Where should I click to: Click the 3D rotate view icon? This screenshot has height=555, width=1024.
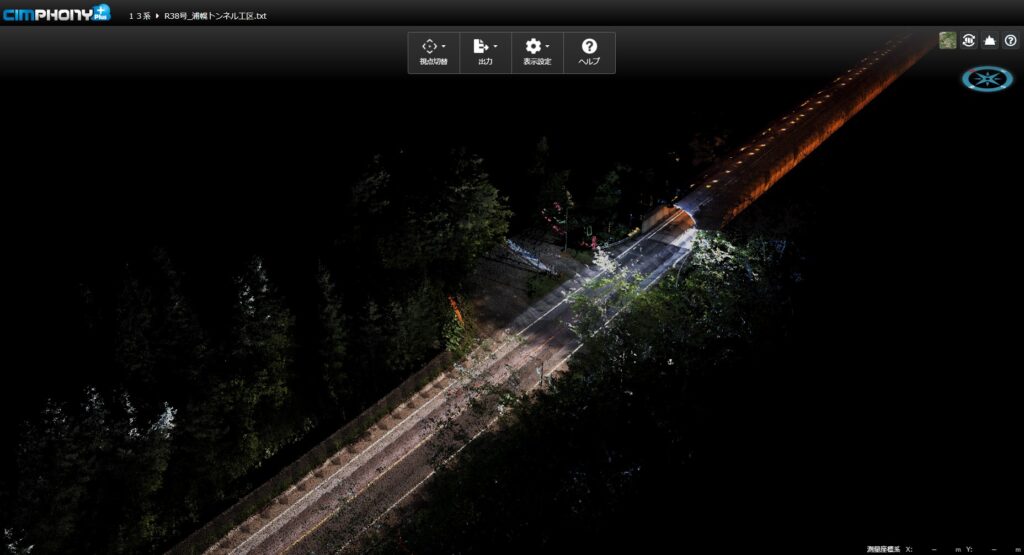click(968, 40)
